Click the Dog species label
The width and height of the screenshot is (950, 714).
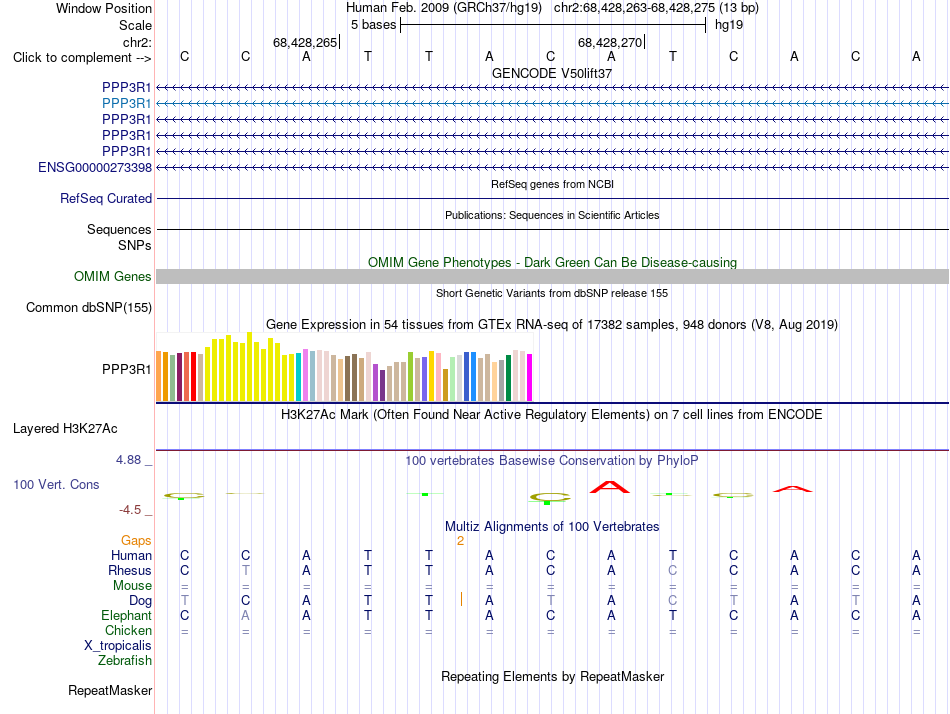[x=140, y=601]
